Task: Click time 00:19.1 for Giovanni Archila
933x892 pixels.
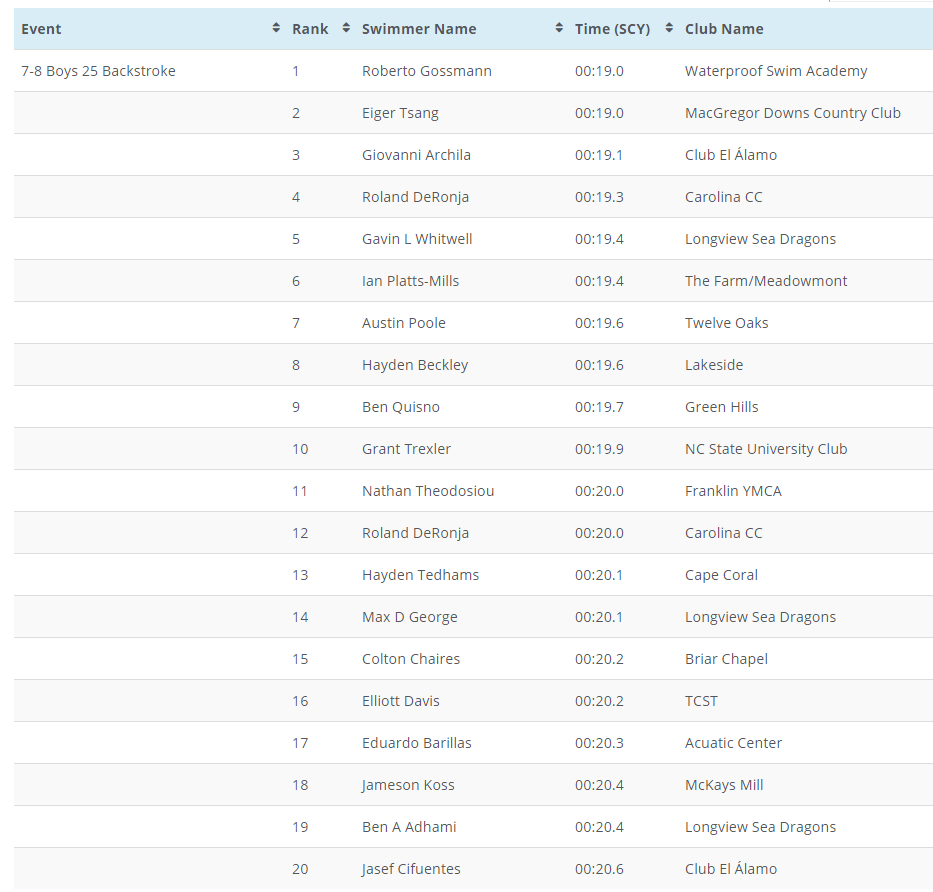Action: tap(599, 155)
